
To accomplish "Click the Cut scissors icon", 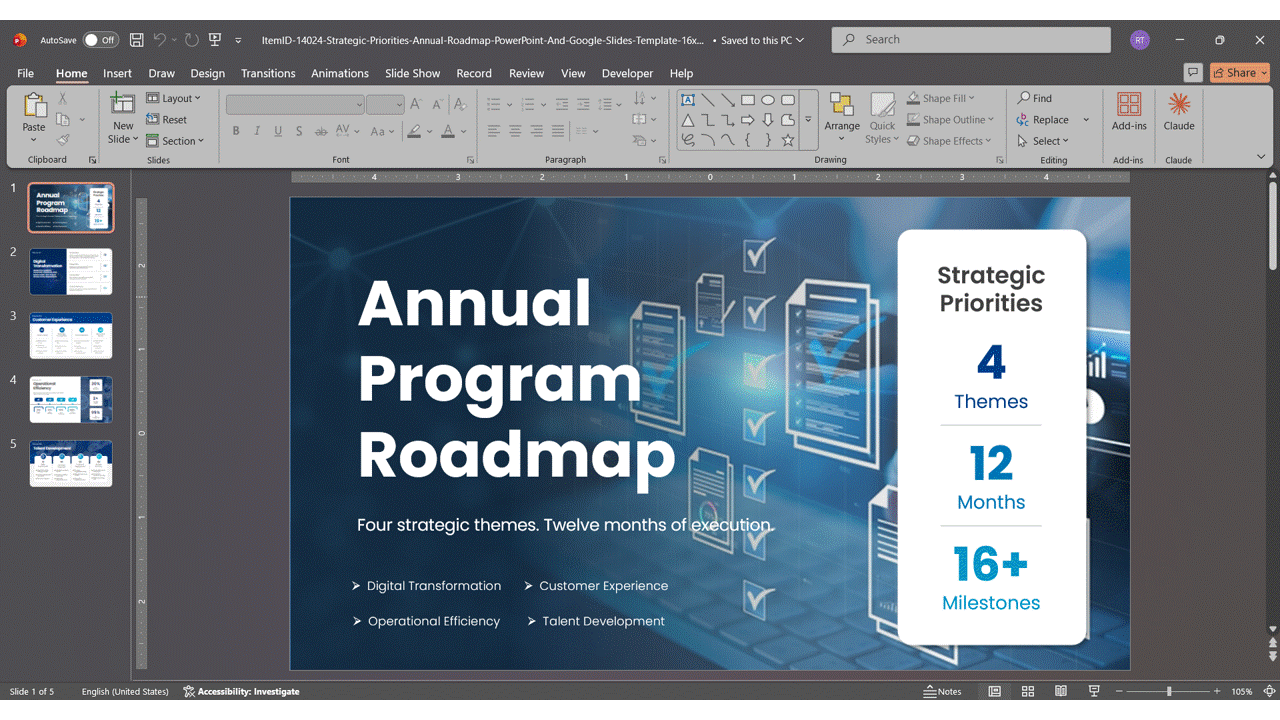I will pyautogui.click(x=62, y=98).
